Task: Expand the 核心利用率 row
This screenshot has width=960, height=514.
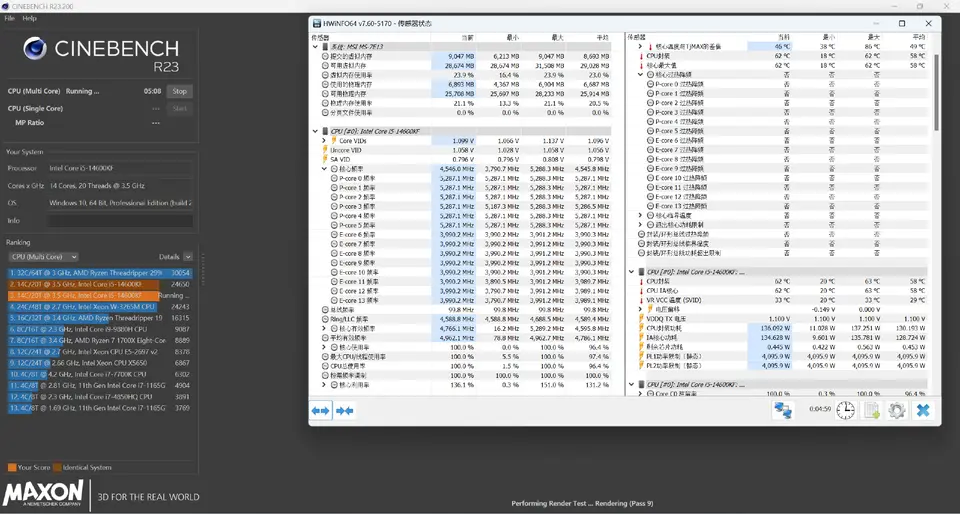Action: [324, 385]
